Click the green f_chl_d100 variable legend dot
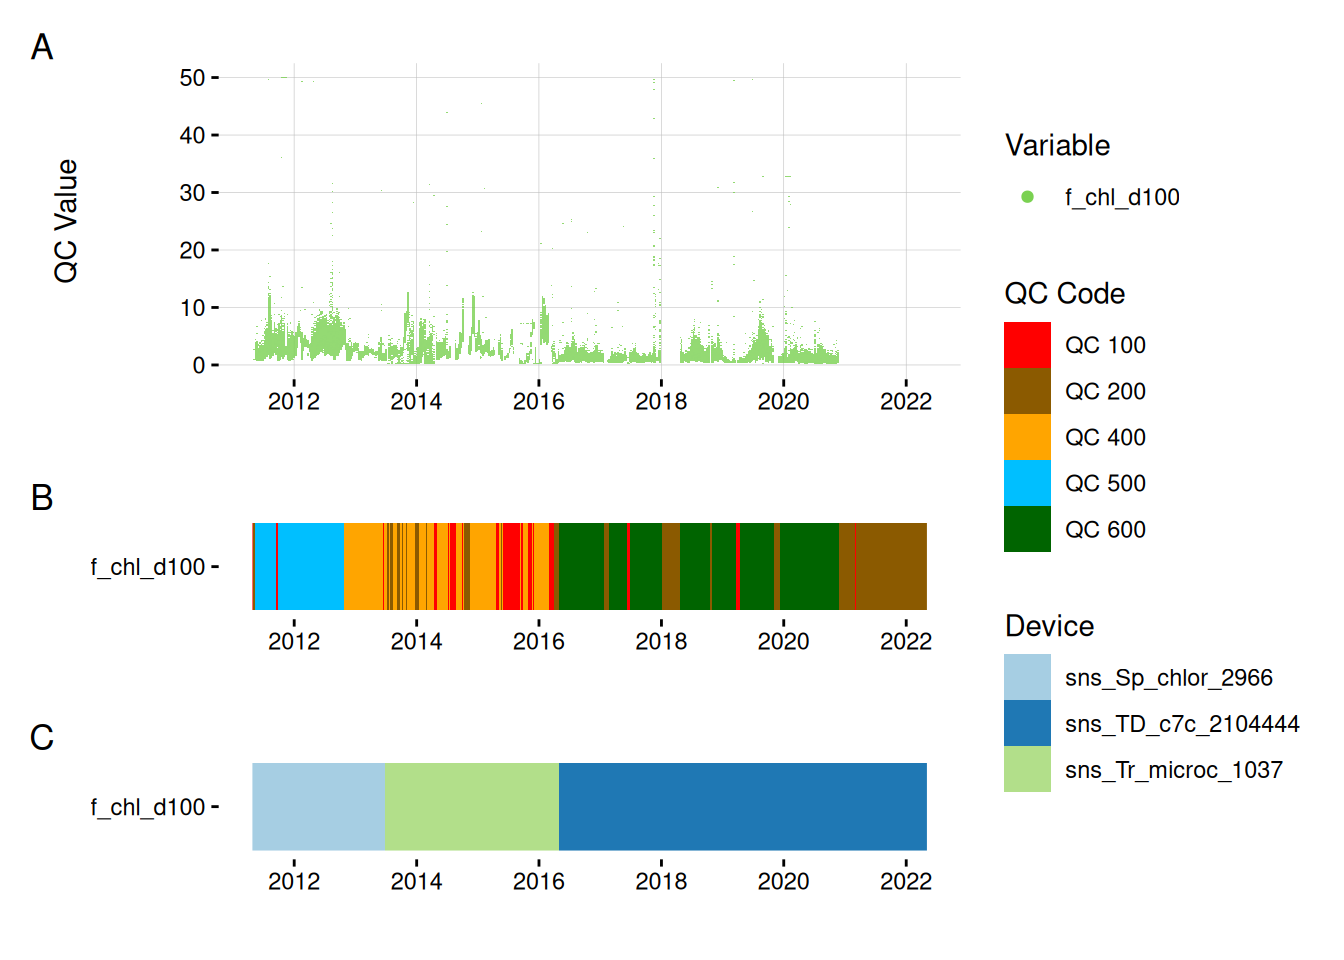Screen dimensions: 1344x960 [1027, 197]
